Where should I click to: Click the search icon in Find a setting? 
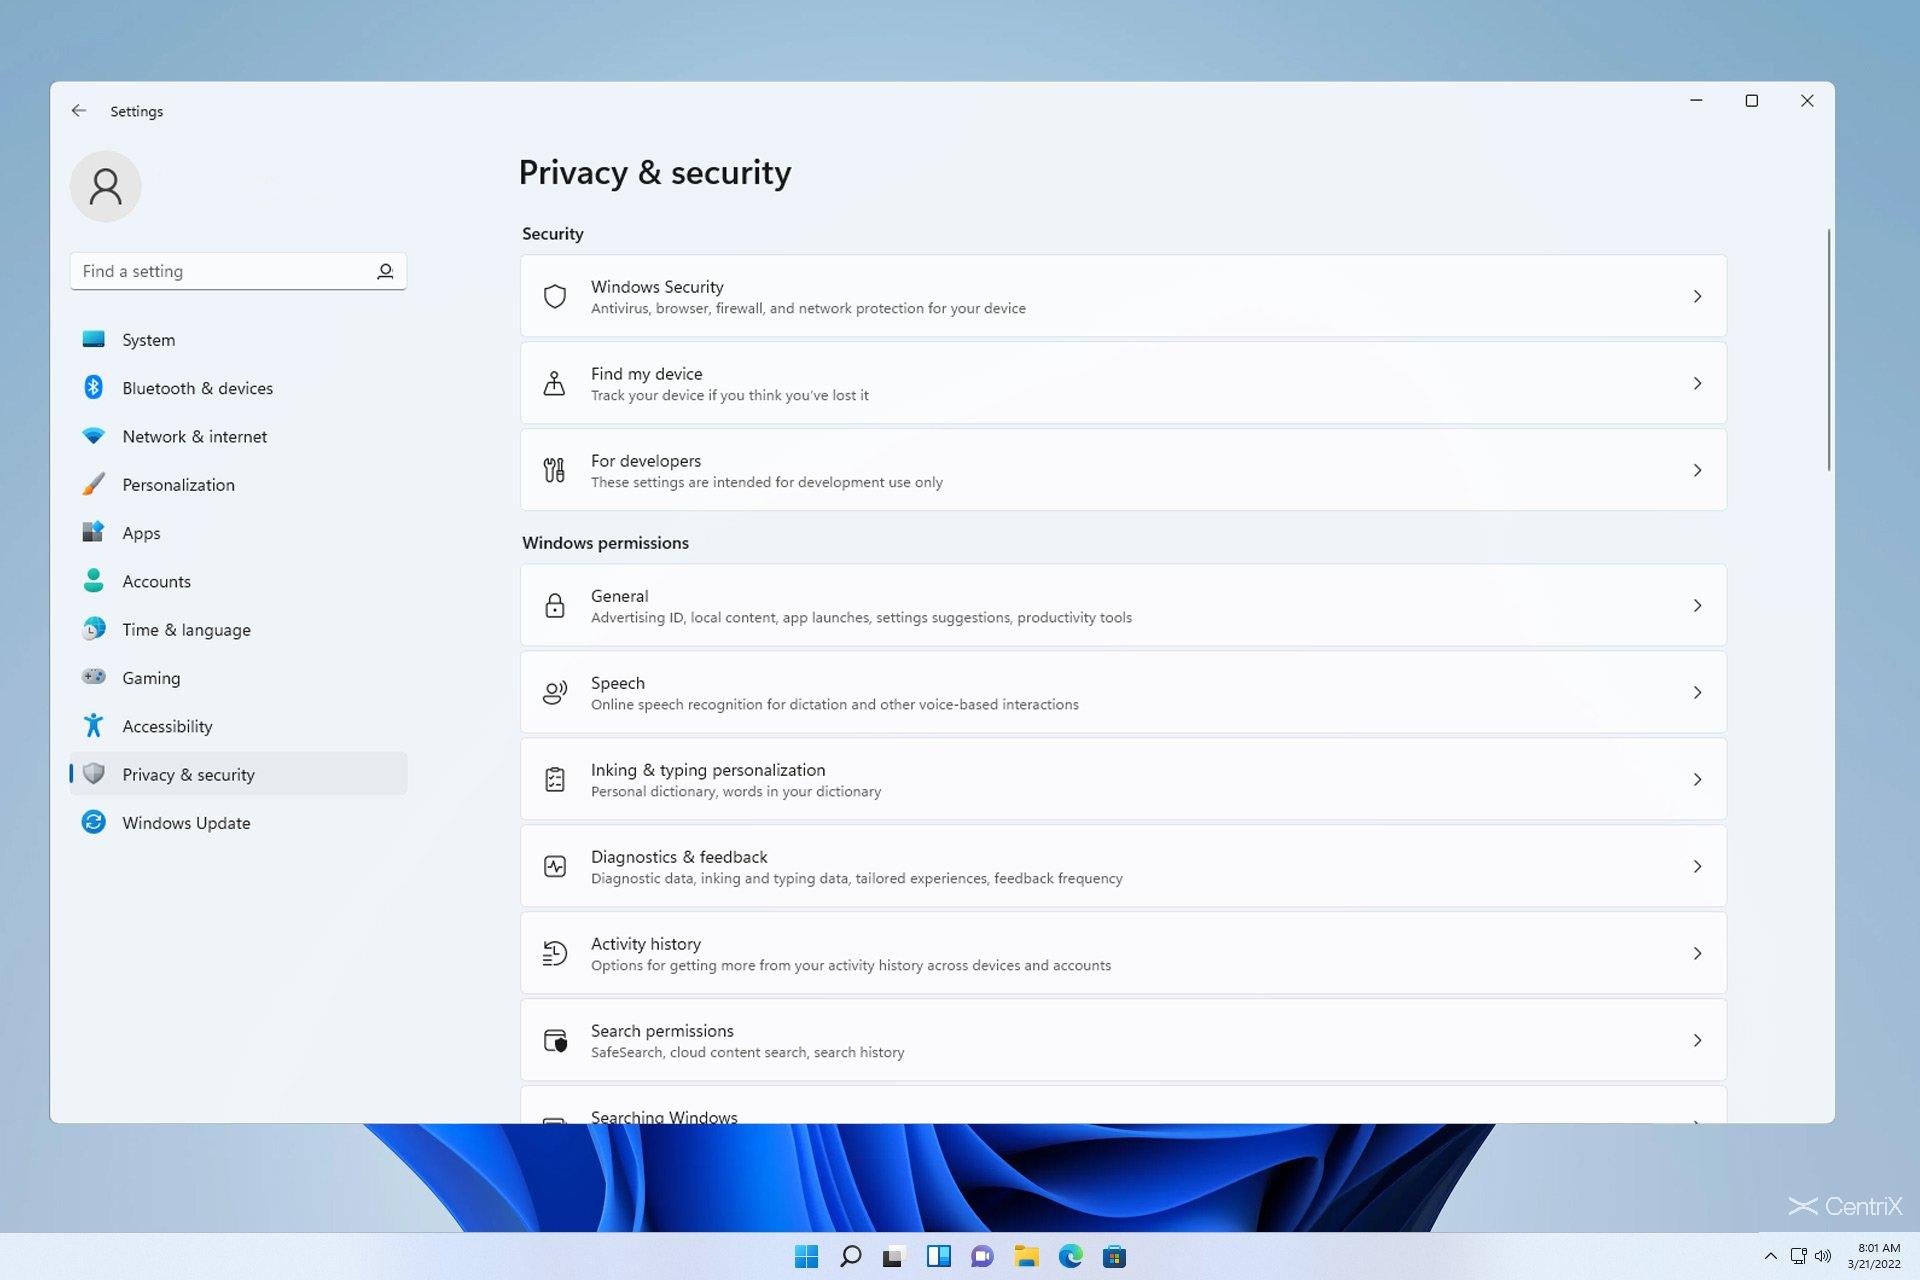coord(385,271)
